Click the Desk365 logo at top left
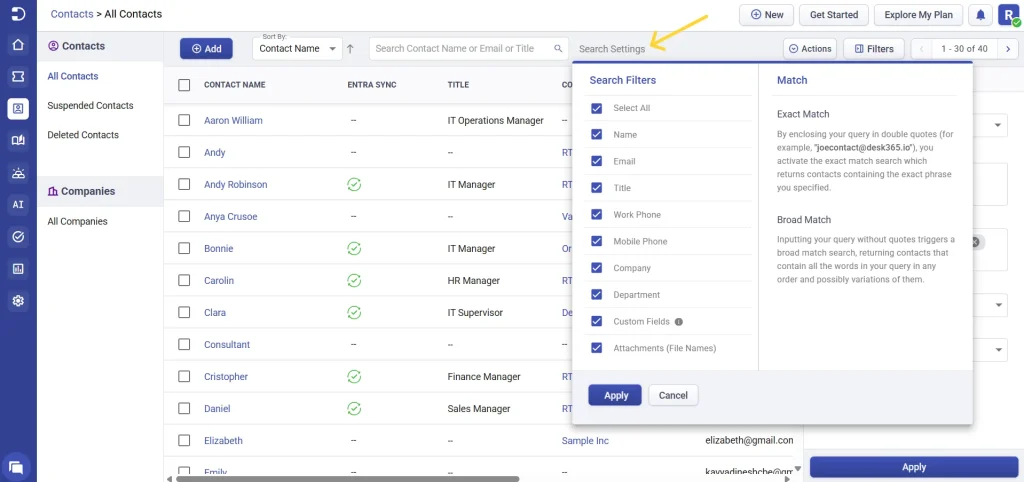Screen dimensions: 1024x482 (x=18, y=14)
